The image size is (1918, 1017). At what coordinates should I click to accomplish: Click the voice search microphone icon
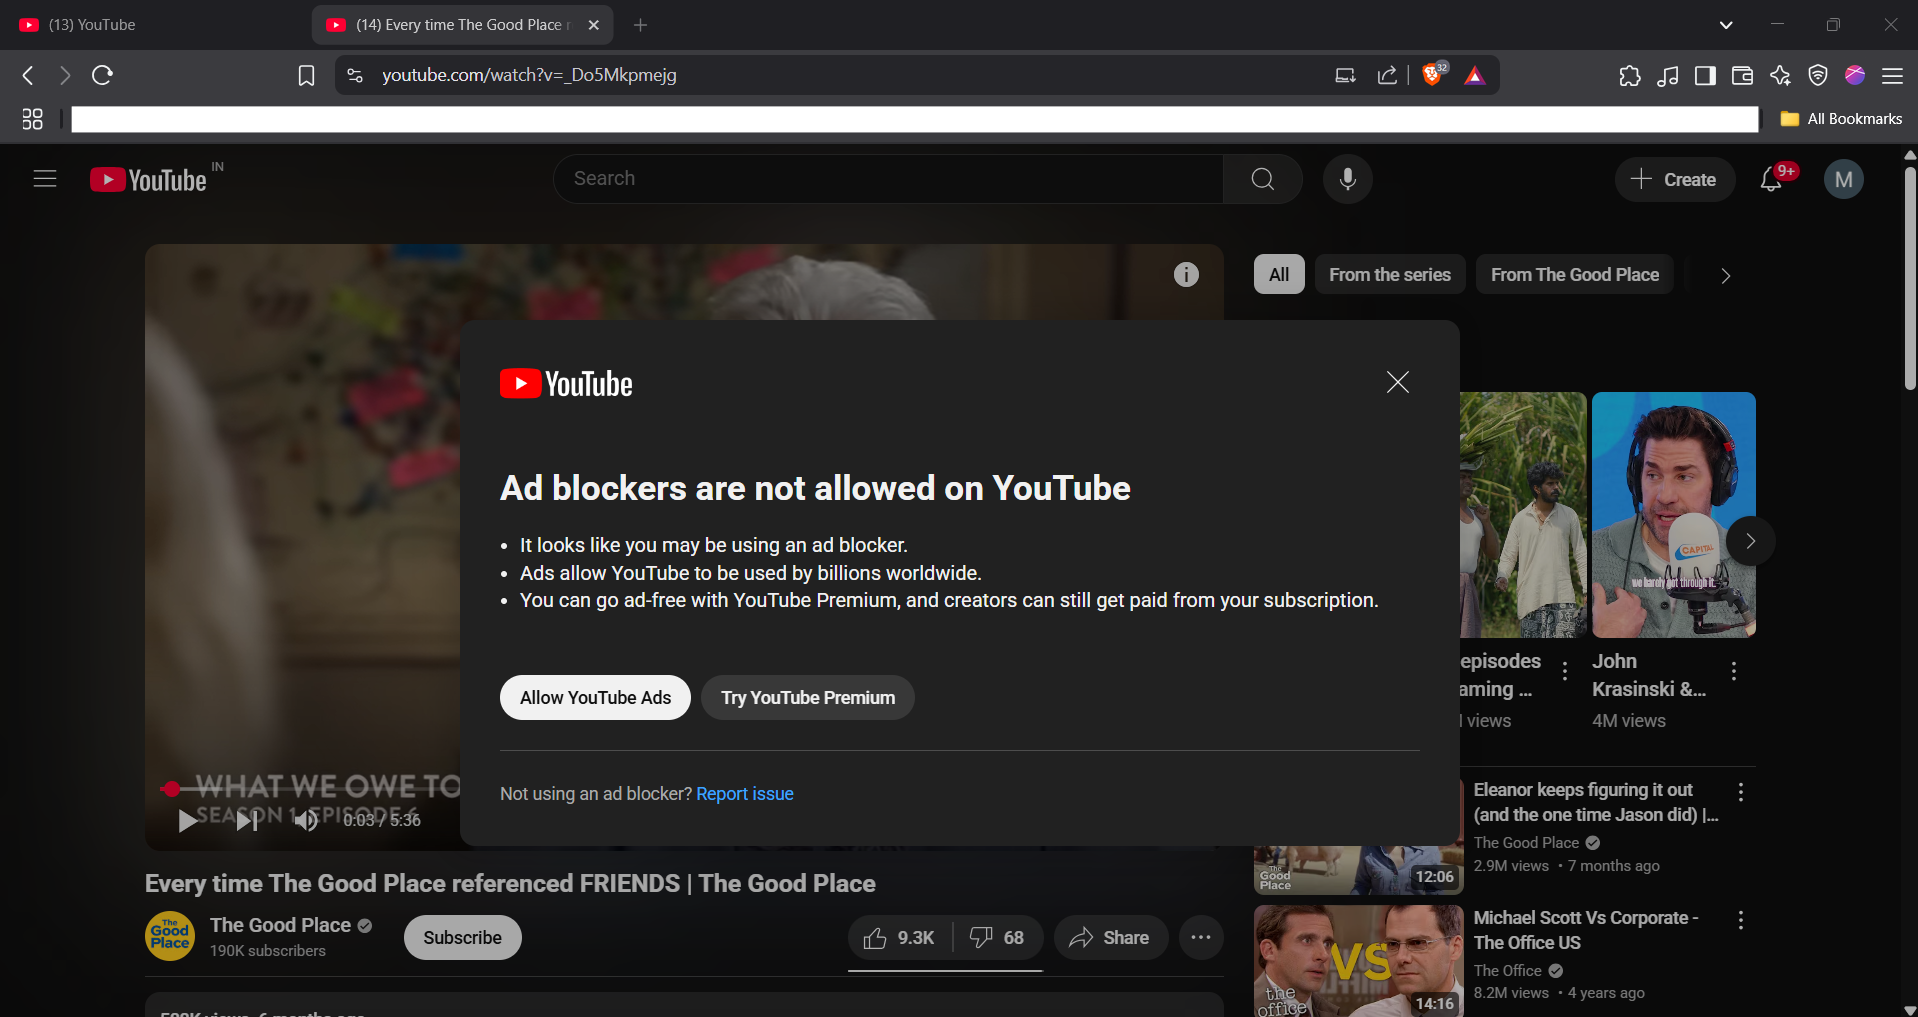click(x=1347, y=179)
